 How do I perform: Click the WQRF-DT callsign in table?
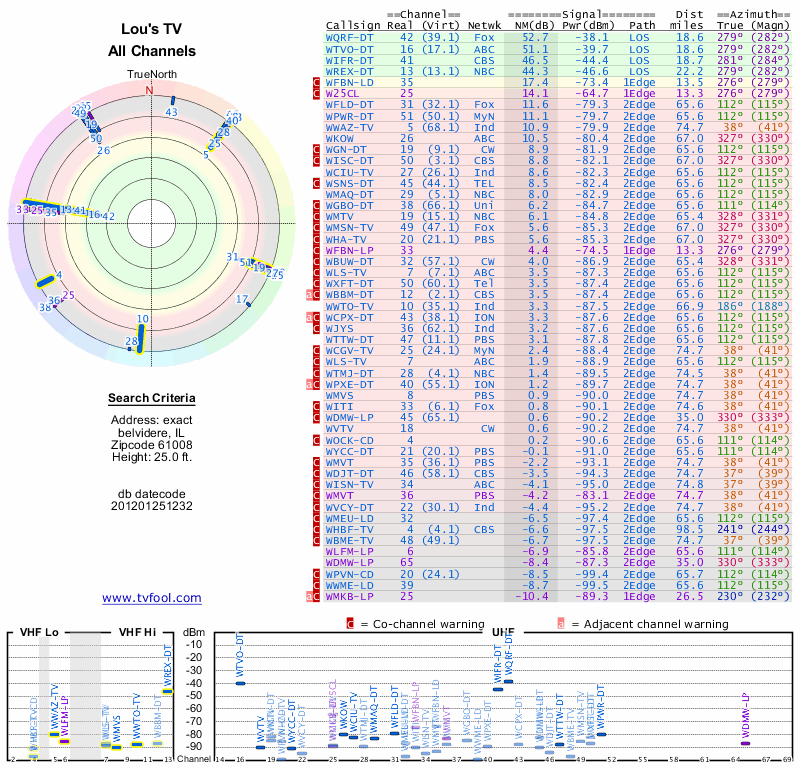pos(350,37)
